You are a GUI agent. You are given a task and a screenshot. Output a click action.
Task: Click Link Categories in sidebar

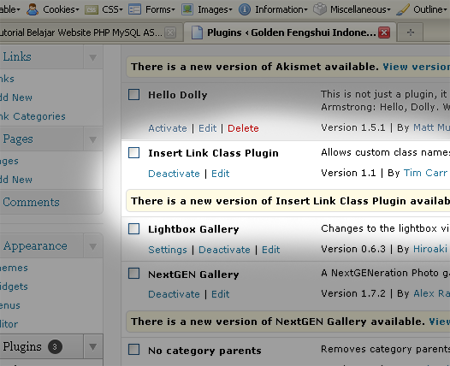pos(33,116)
